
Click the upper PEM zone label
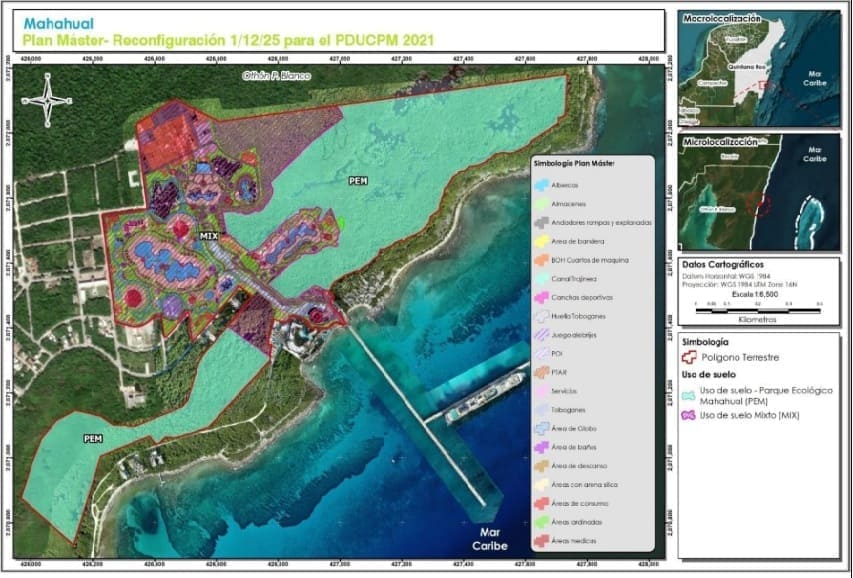[x=358, y=181]
